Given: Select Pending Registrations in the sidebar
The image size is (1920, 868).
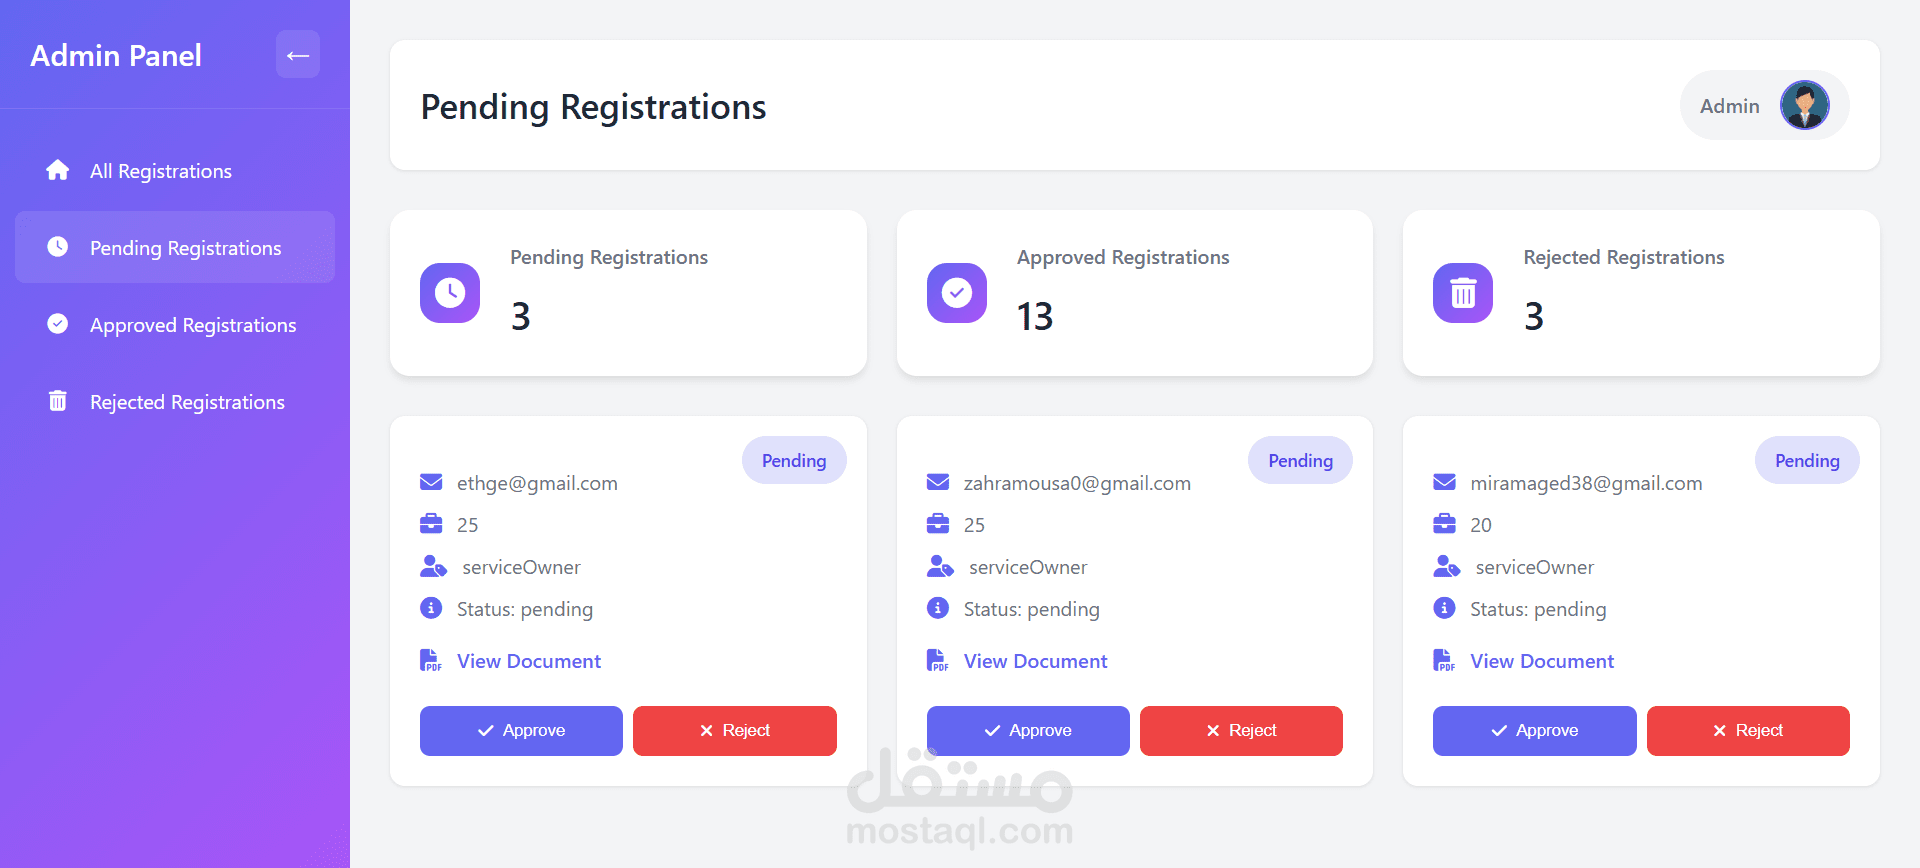Looking at the screenshot, I should click(x=175, y=247).
